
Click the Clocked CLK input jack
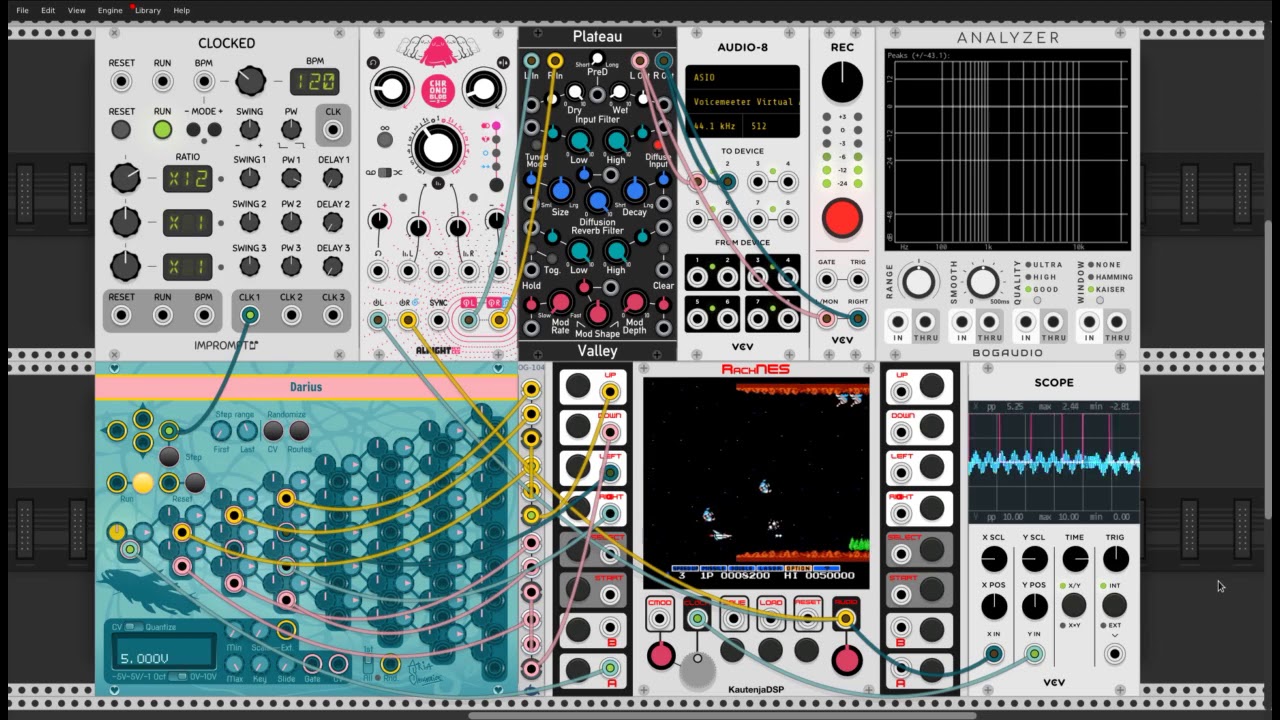333,129
